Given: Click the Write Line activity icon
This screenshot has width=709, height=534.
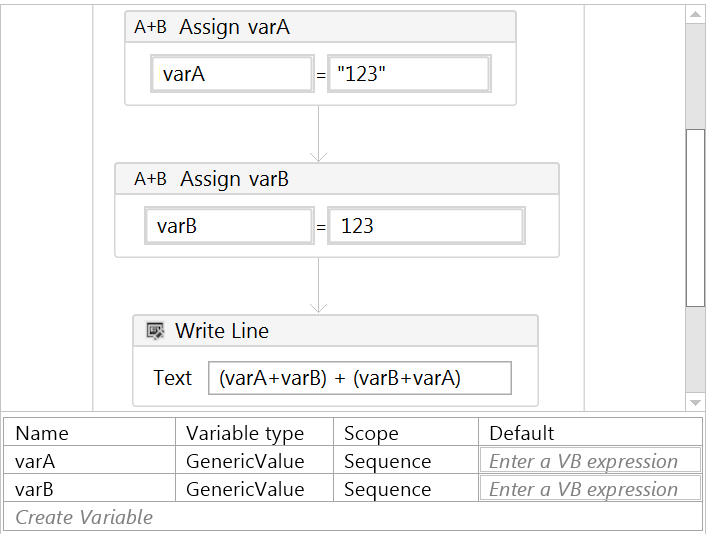Looking at the screenshot, I should 155,331.
